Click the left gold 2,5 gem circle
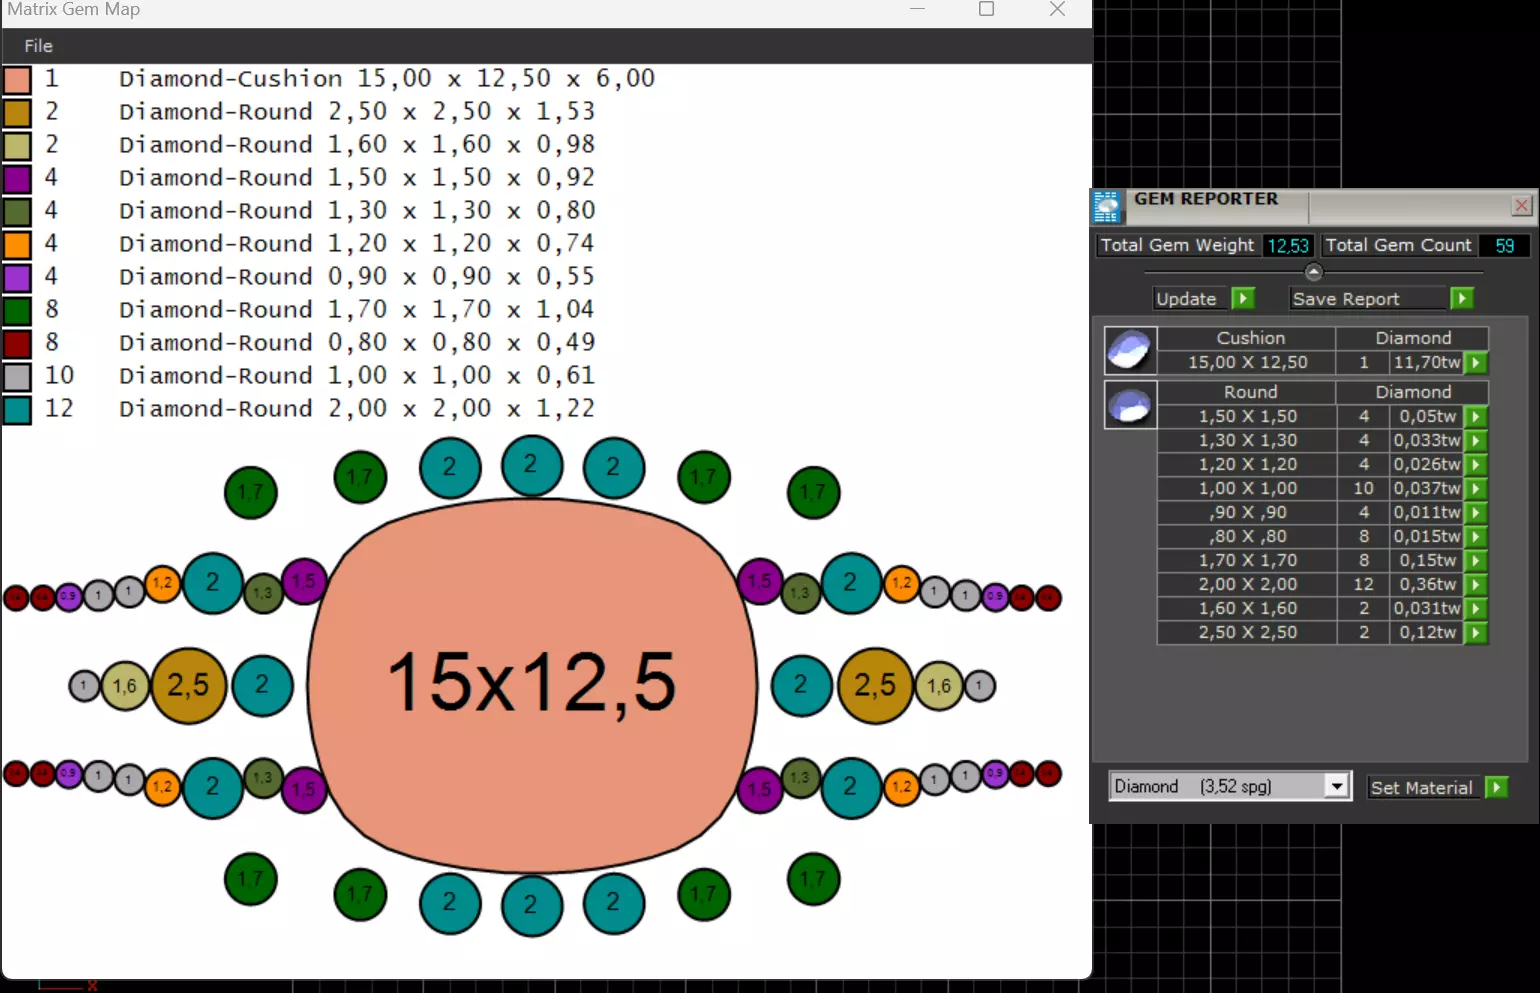 188,685
